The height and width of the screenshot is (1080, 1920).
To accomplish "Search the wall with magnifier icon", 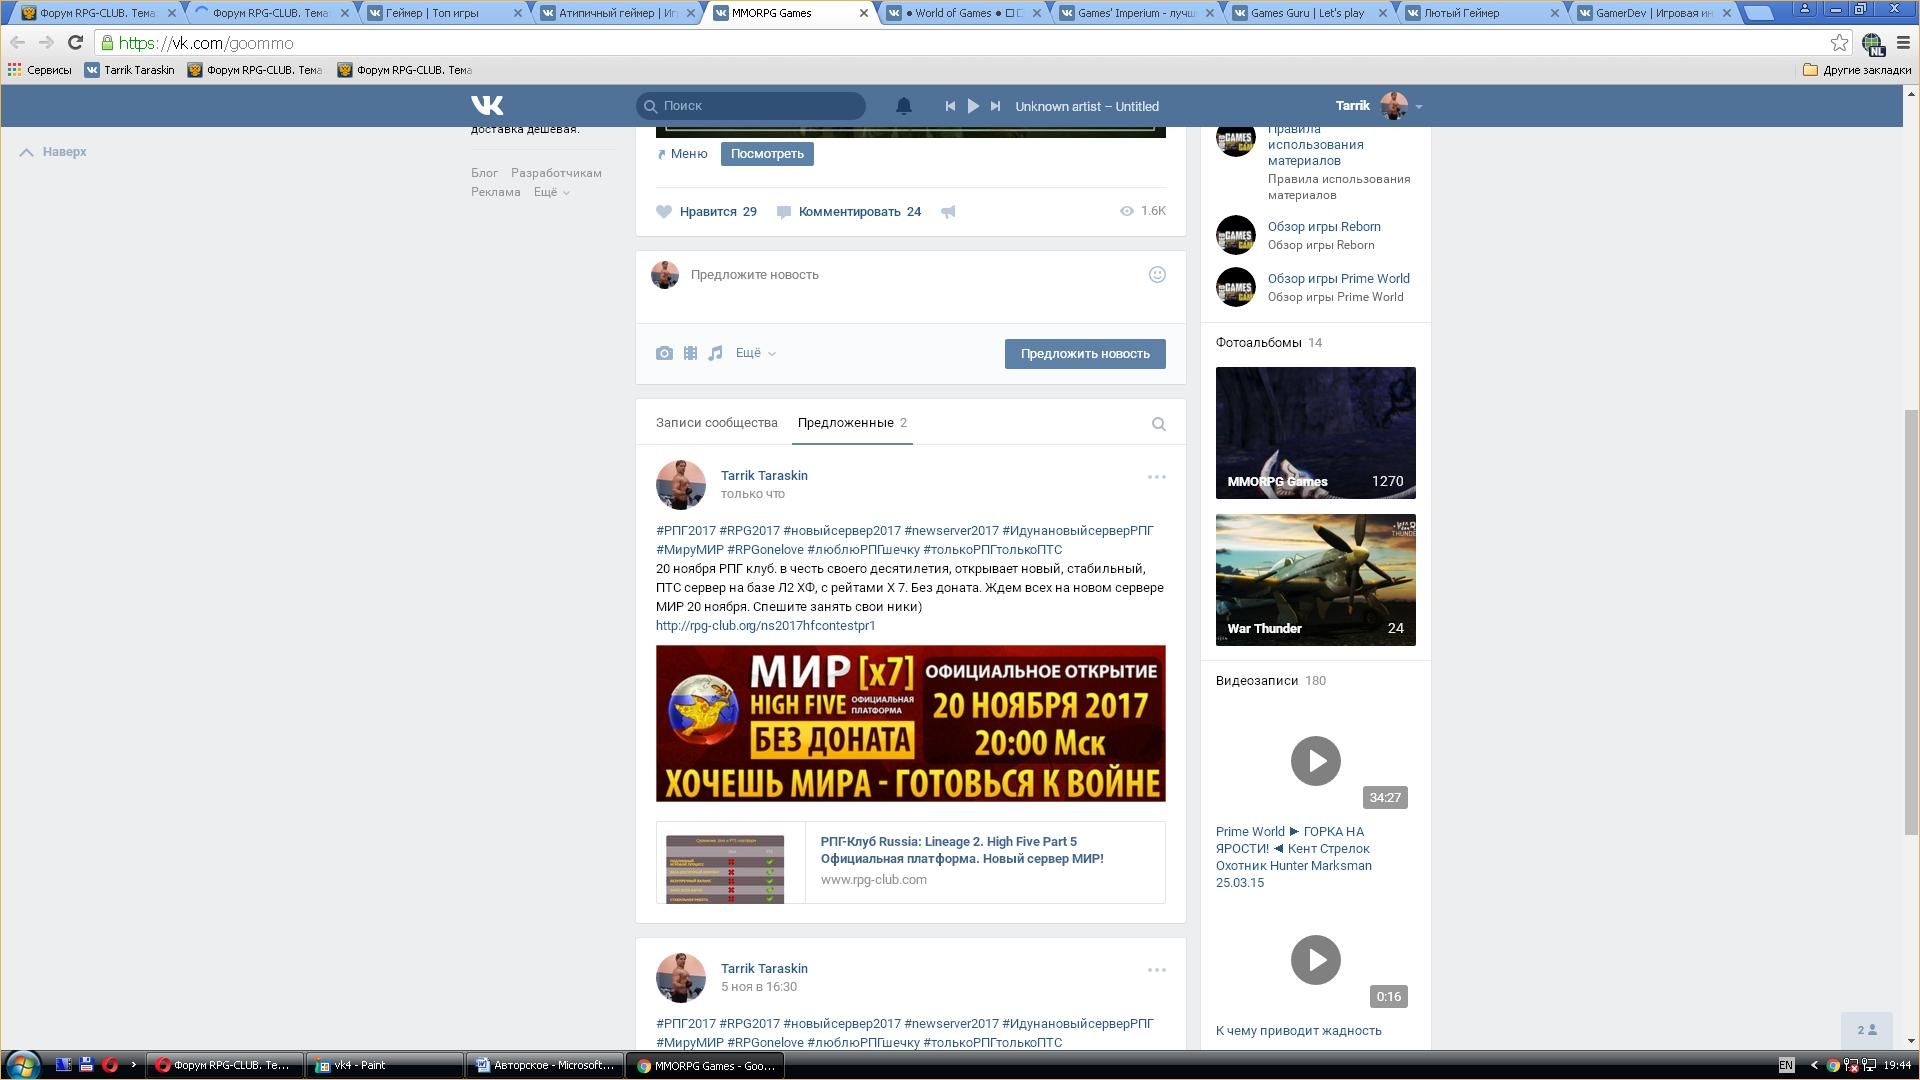I will pos(1159,424).
